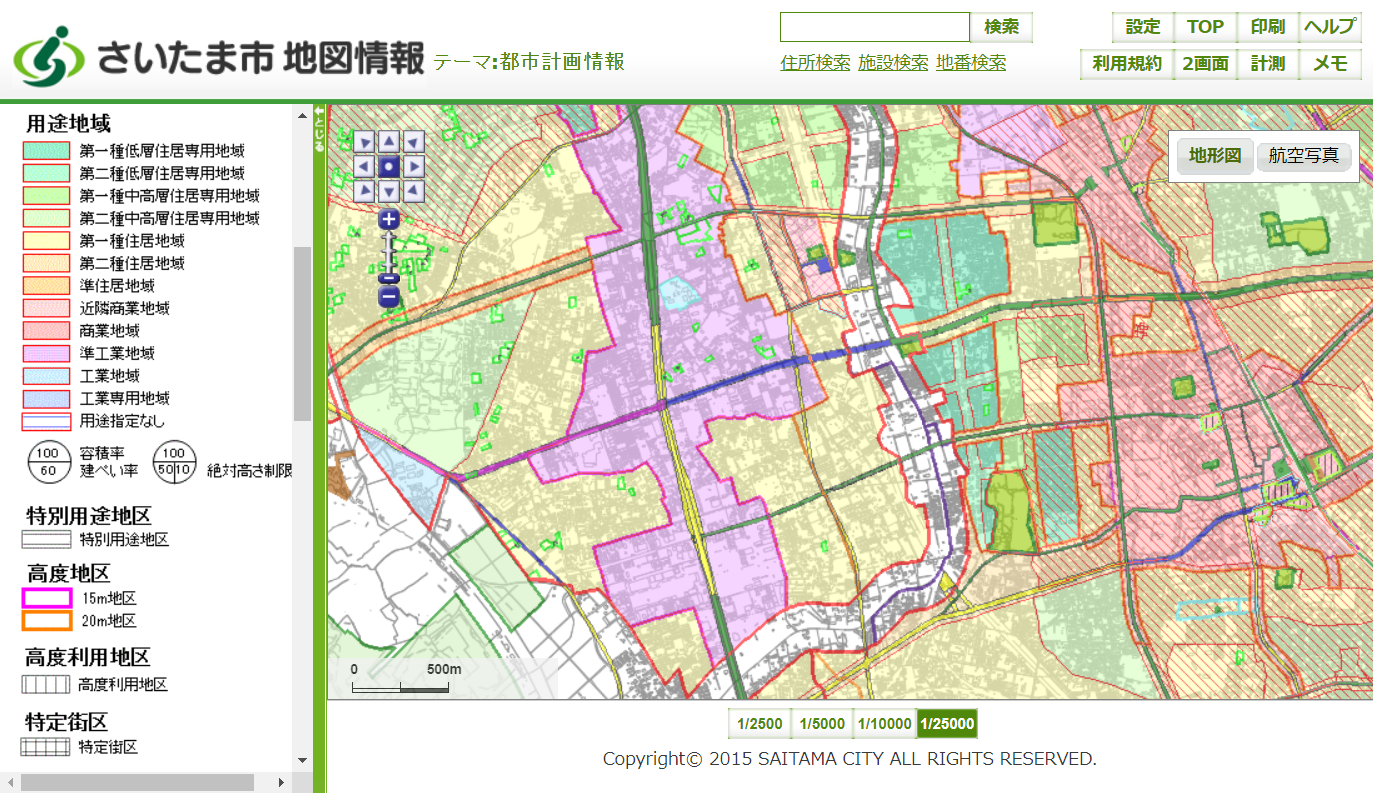
Task: Switch to 航空写真 aerial photo view
Action: pyautogui.click(x=1304, y=156)
